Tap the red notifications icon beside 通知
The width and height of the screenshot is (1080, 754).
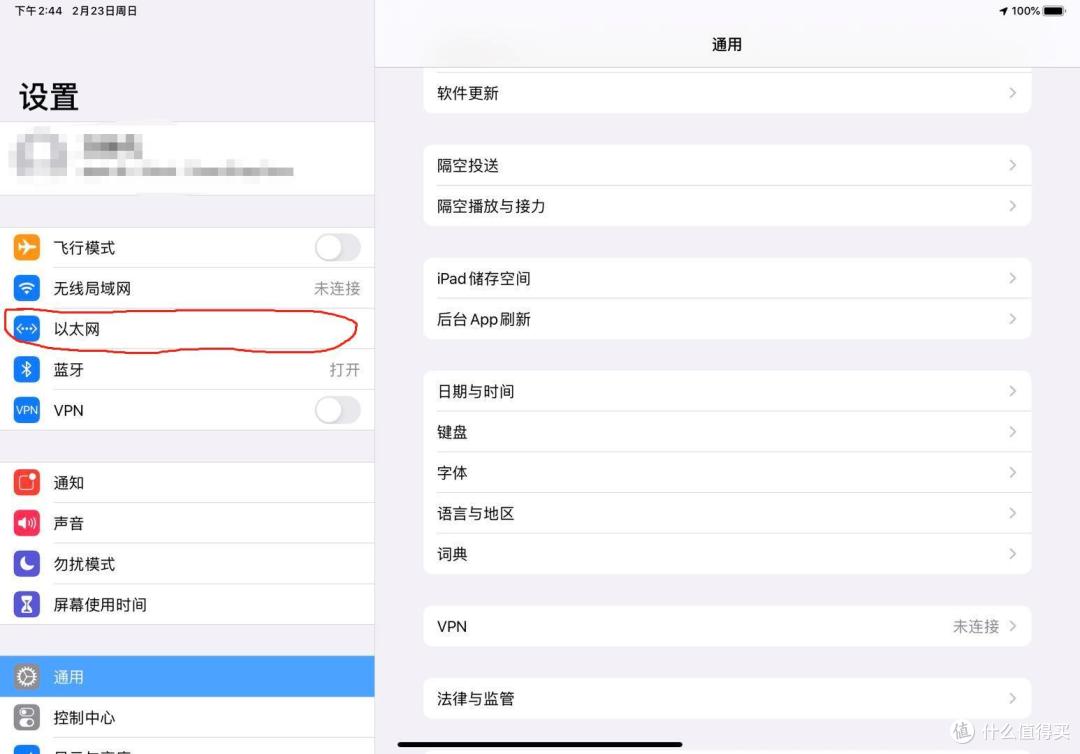click(x=26, y=482)
